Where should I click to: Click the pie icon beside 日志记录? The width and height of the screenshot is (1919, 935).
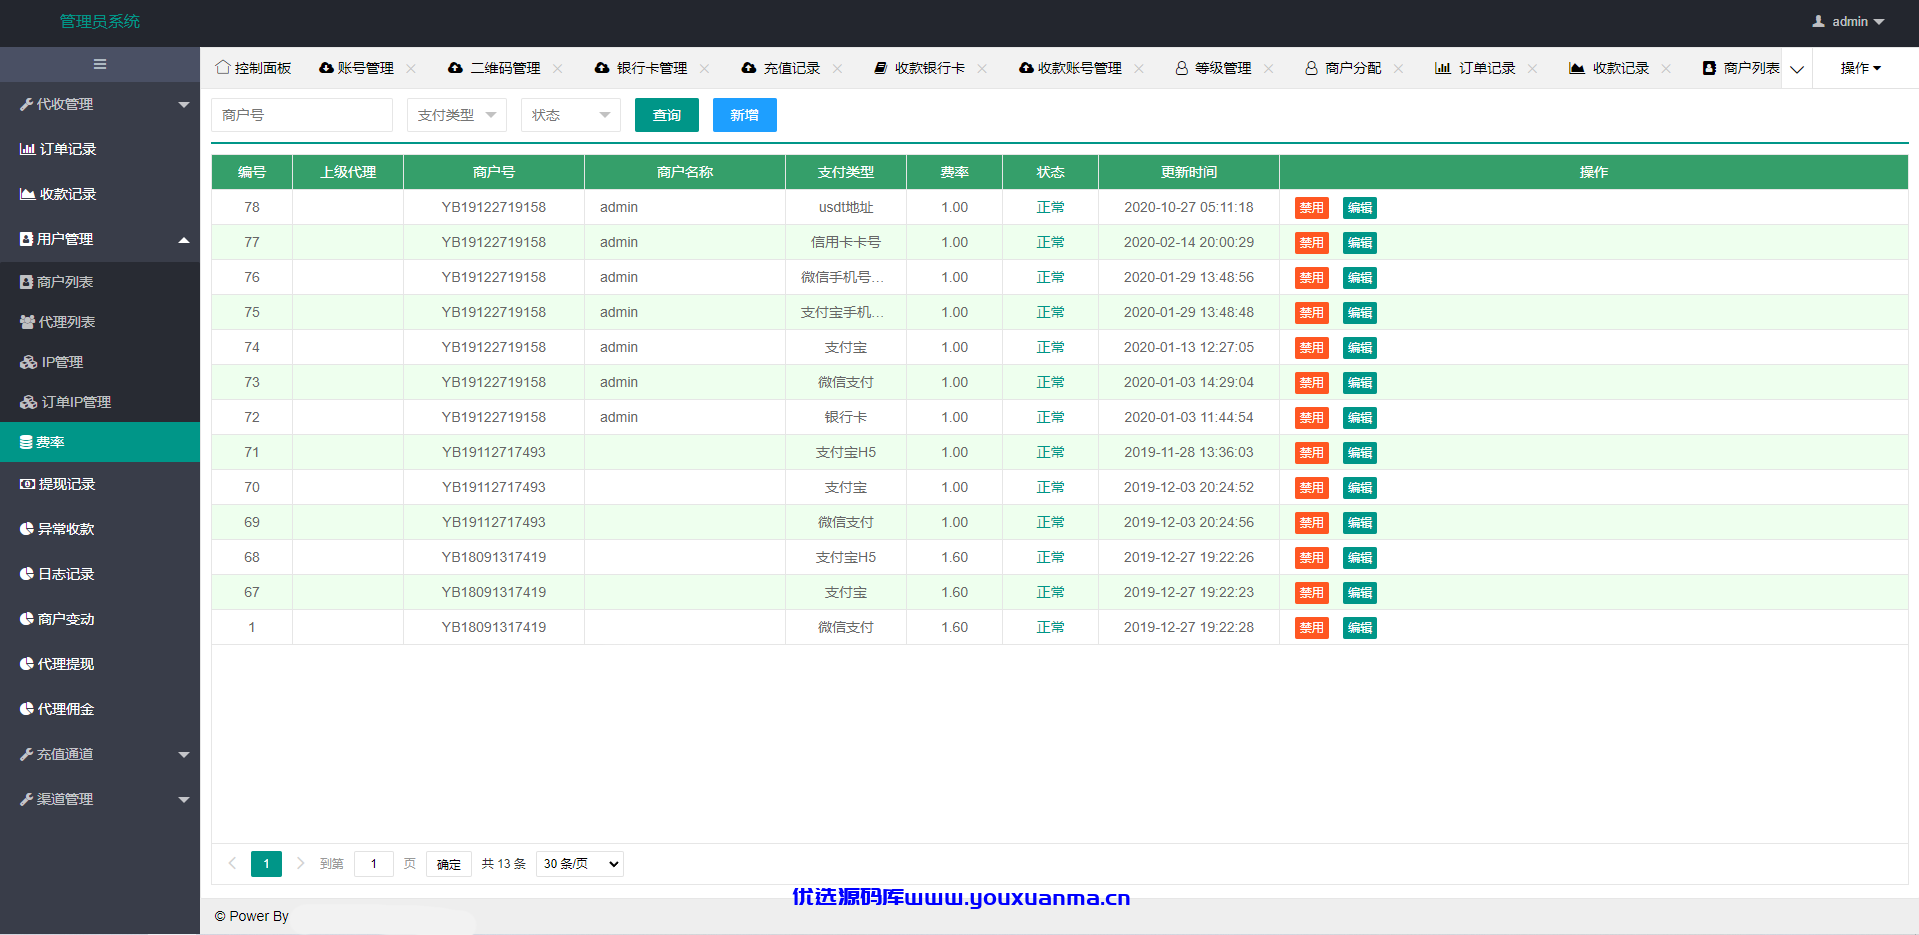click(27, 574)
